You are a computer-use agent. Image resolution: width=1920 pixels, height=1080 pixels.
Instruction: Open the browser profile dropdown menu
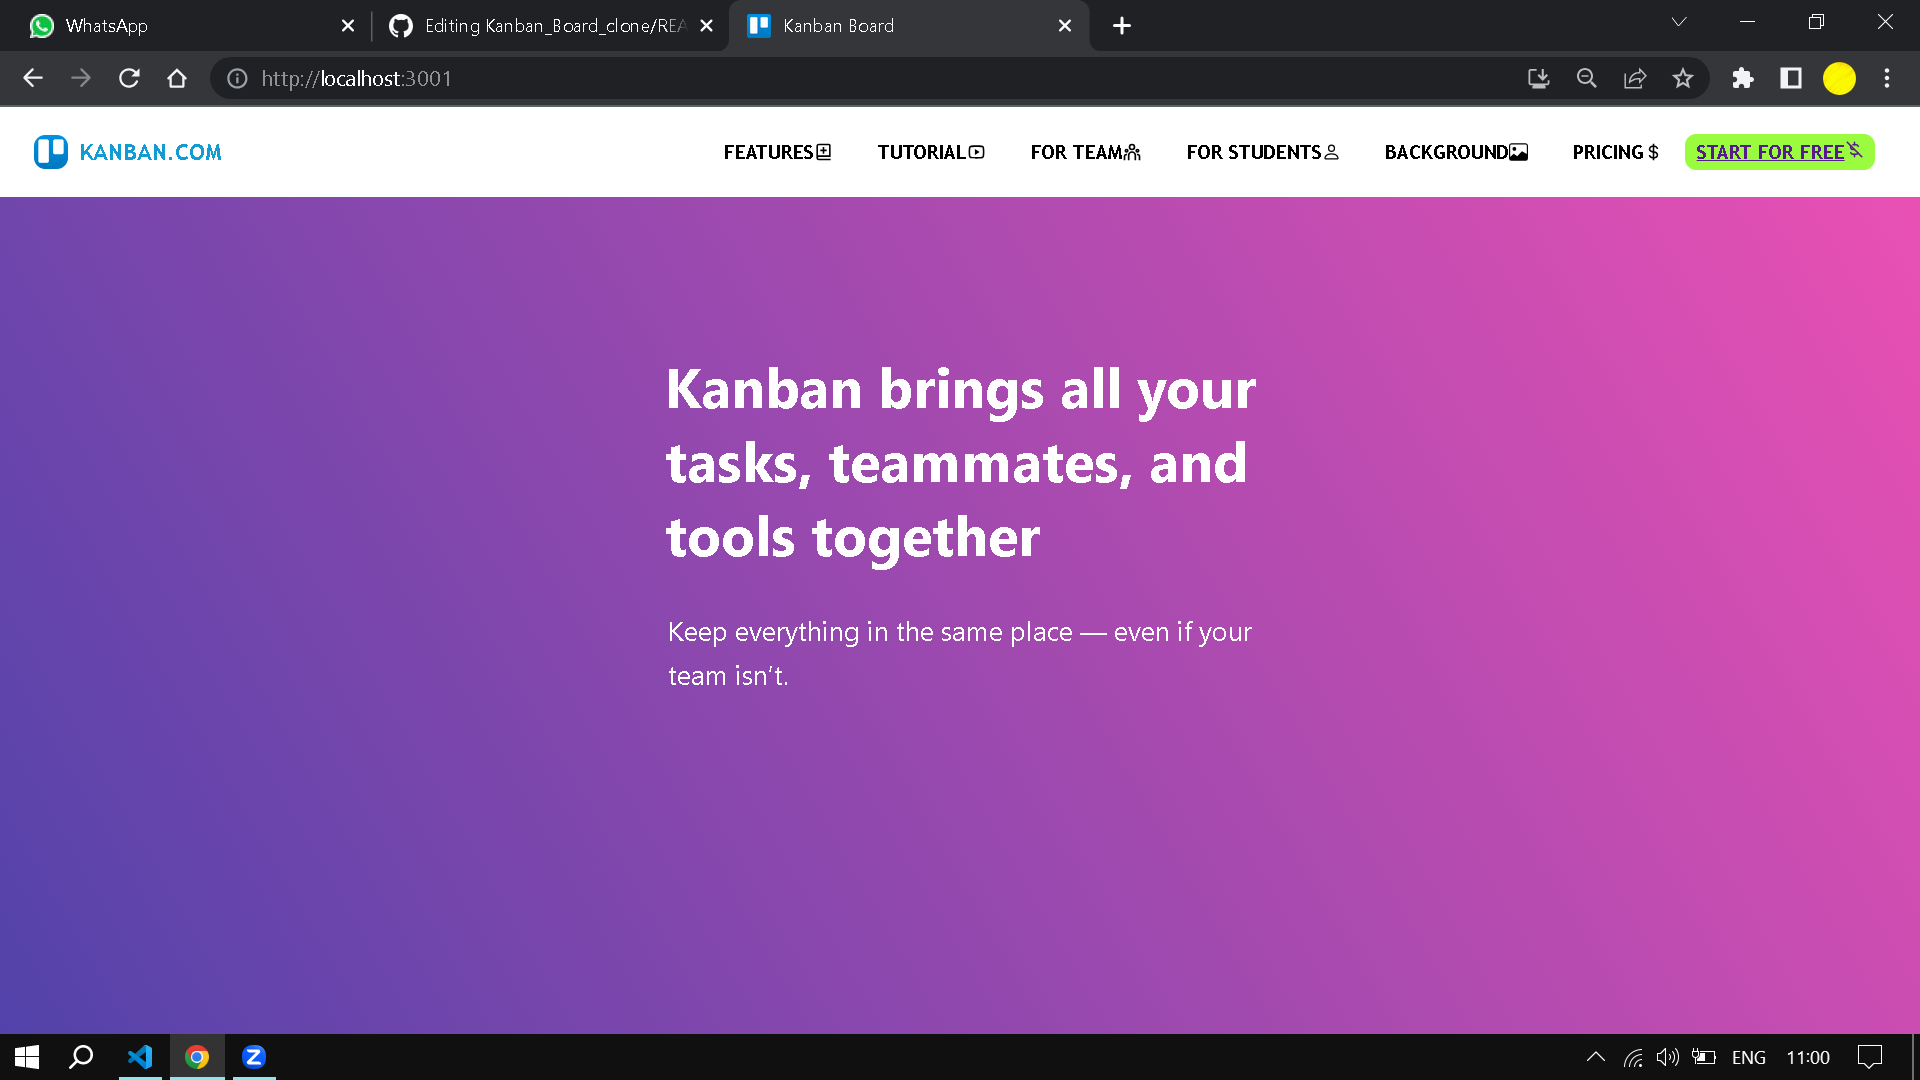coord(1839,78)
